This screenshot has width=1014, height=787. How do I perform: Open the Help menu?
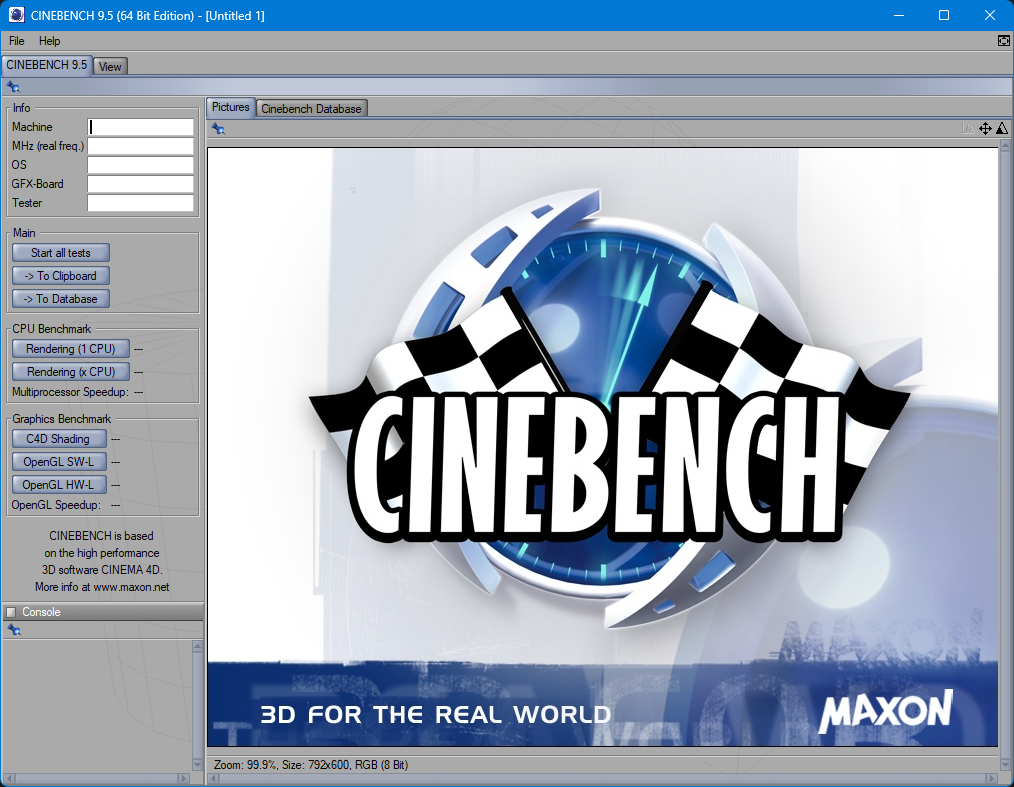(x=50, y=41)
